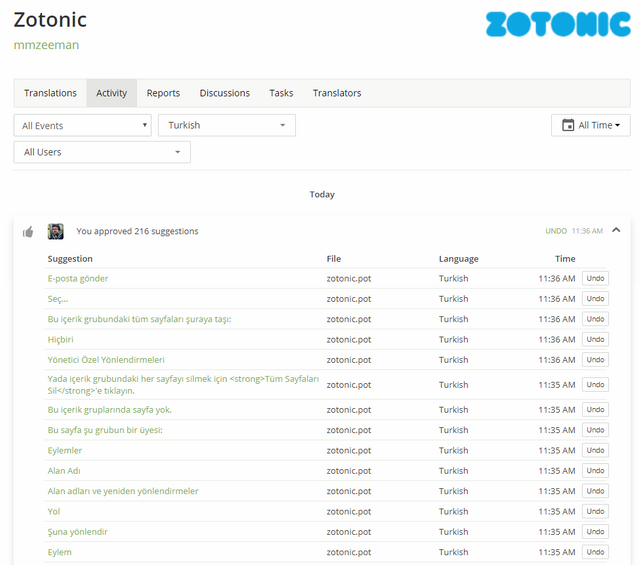Switch to the Translators tab
The height and width of the screenshot is (565, 640).
337,93
